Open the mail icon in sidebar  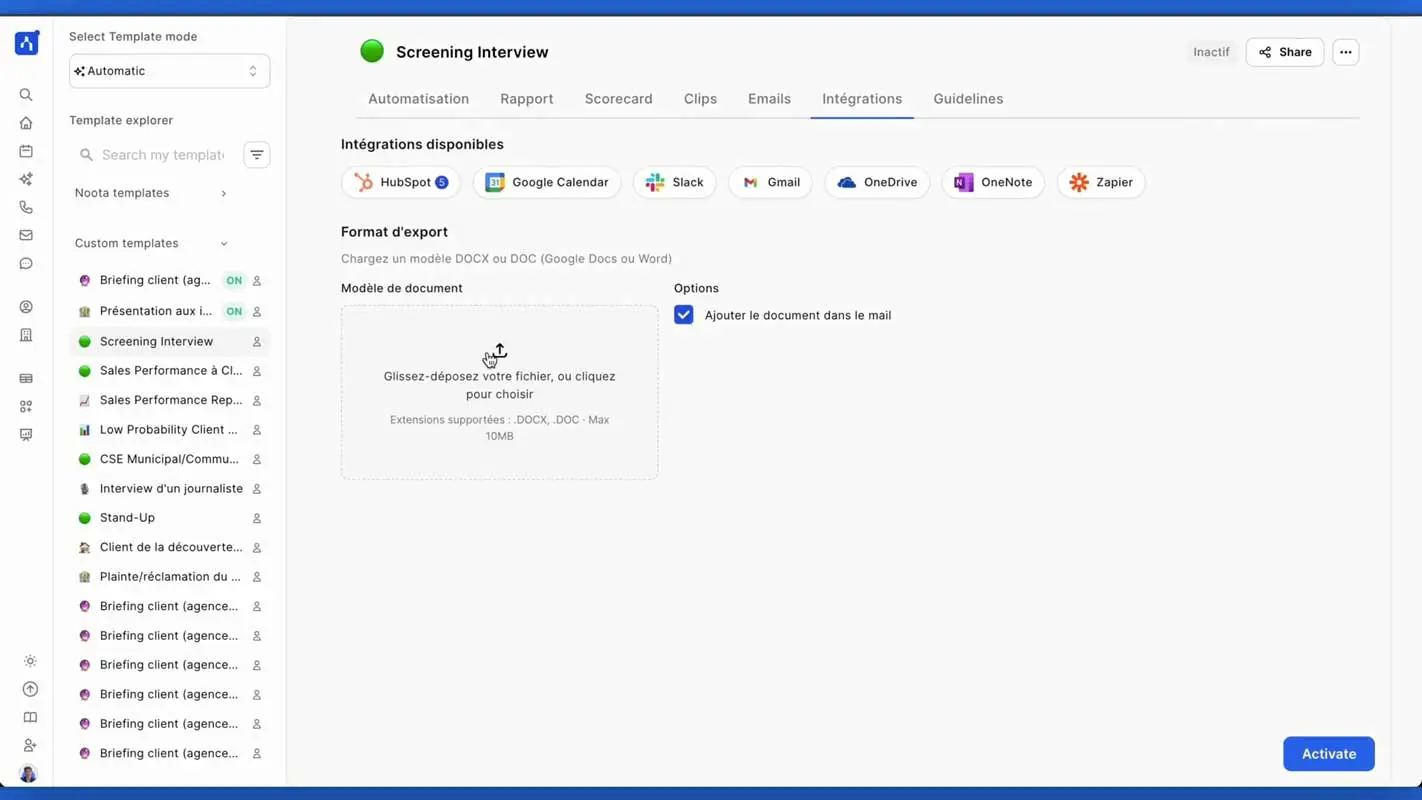tap(26, 235)
